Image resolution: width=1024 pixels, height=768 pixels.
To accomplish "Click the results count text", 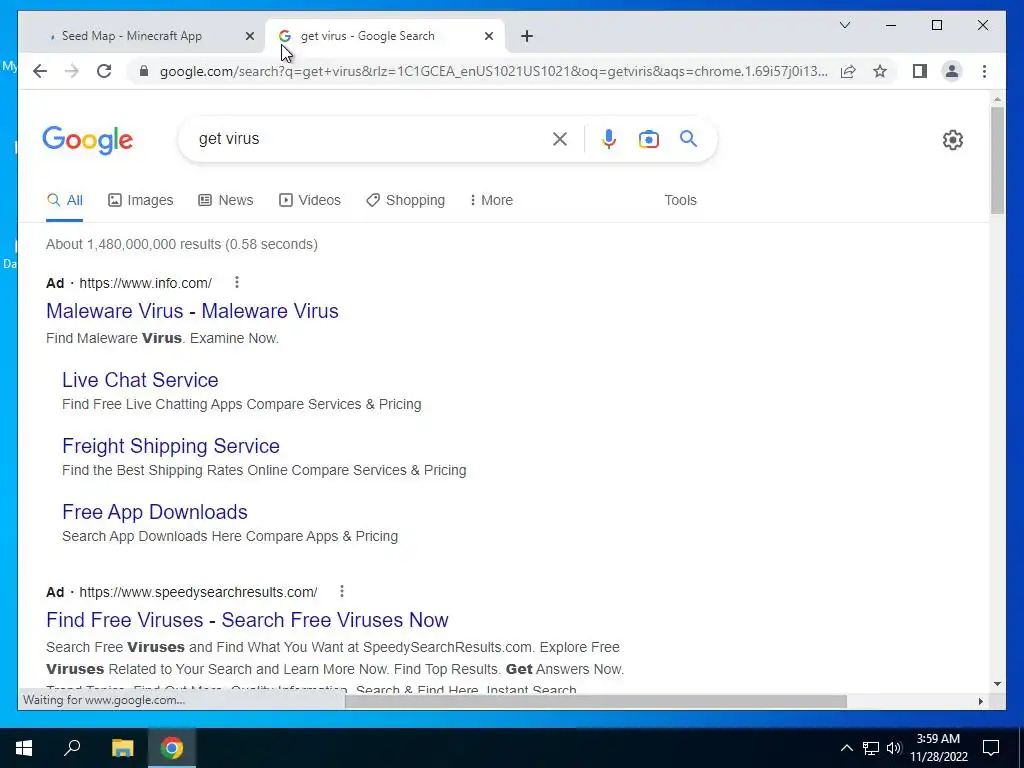I will (182, 244).
